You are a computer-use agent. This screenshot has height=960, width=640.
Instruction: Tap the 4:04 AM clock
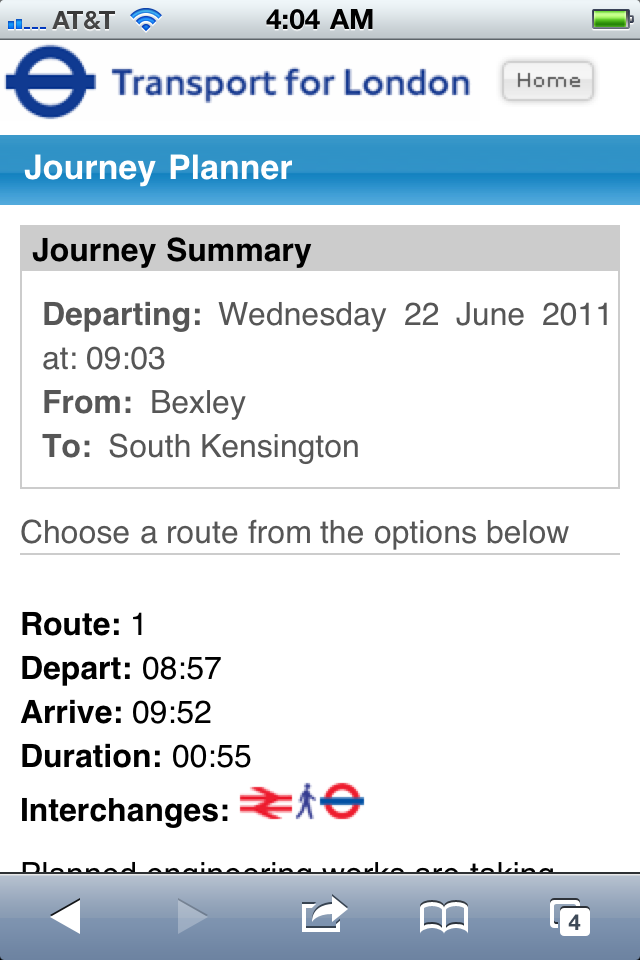click(320, 19)
